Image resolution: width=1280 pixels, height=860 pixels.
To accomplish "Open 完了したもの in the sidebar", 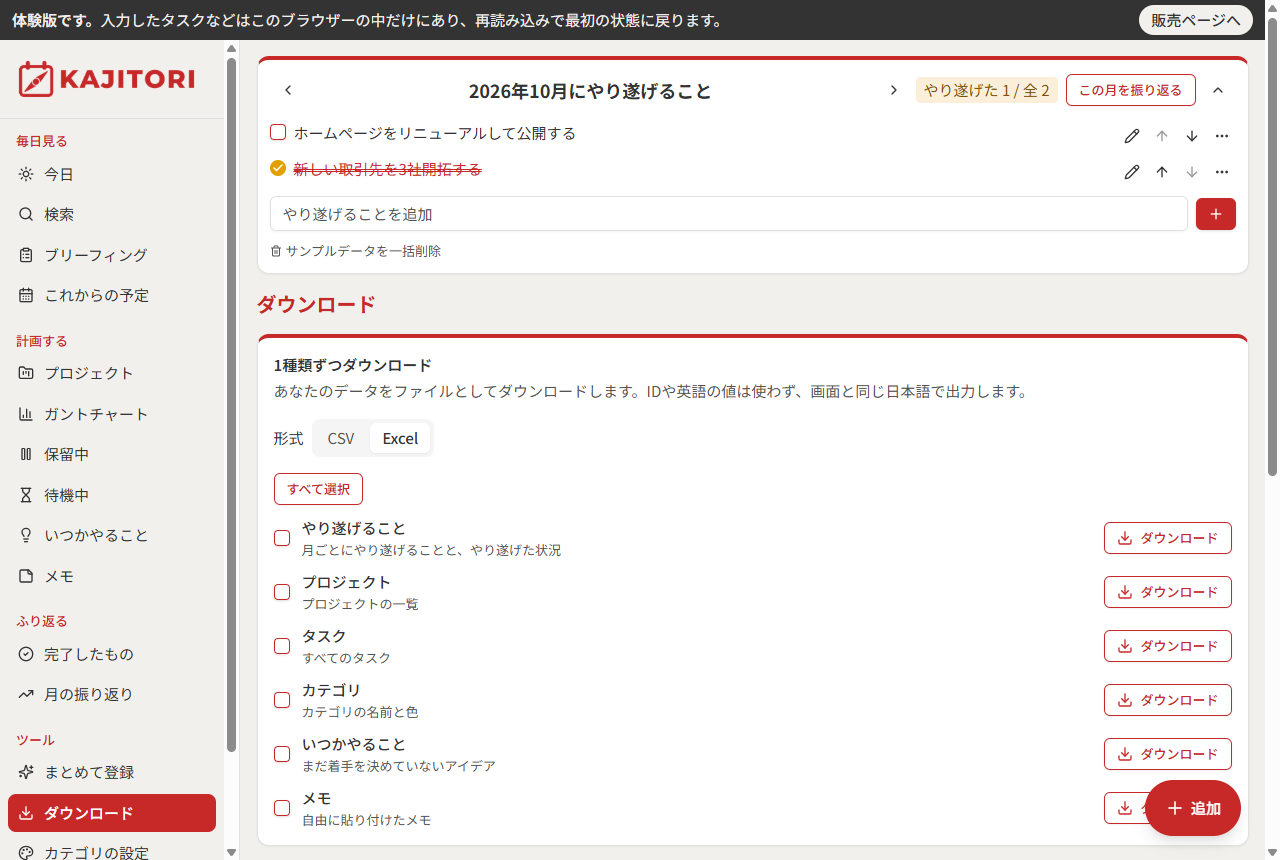I will [x=112, y=654].
